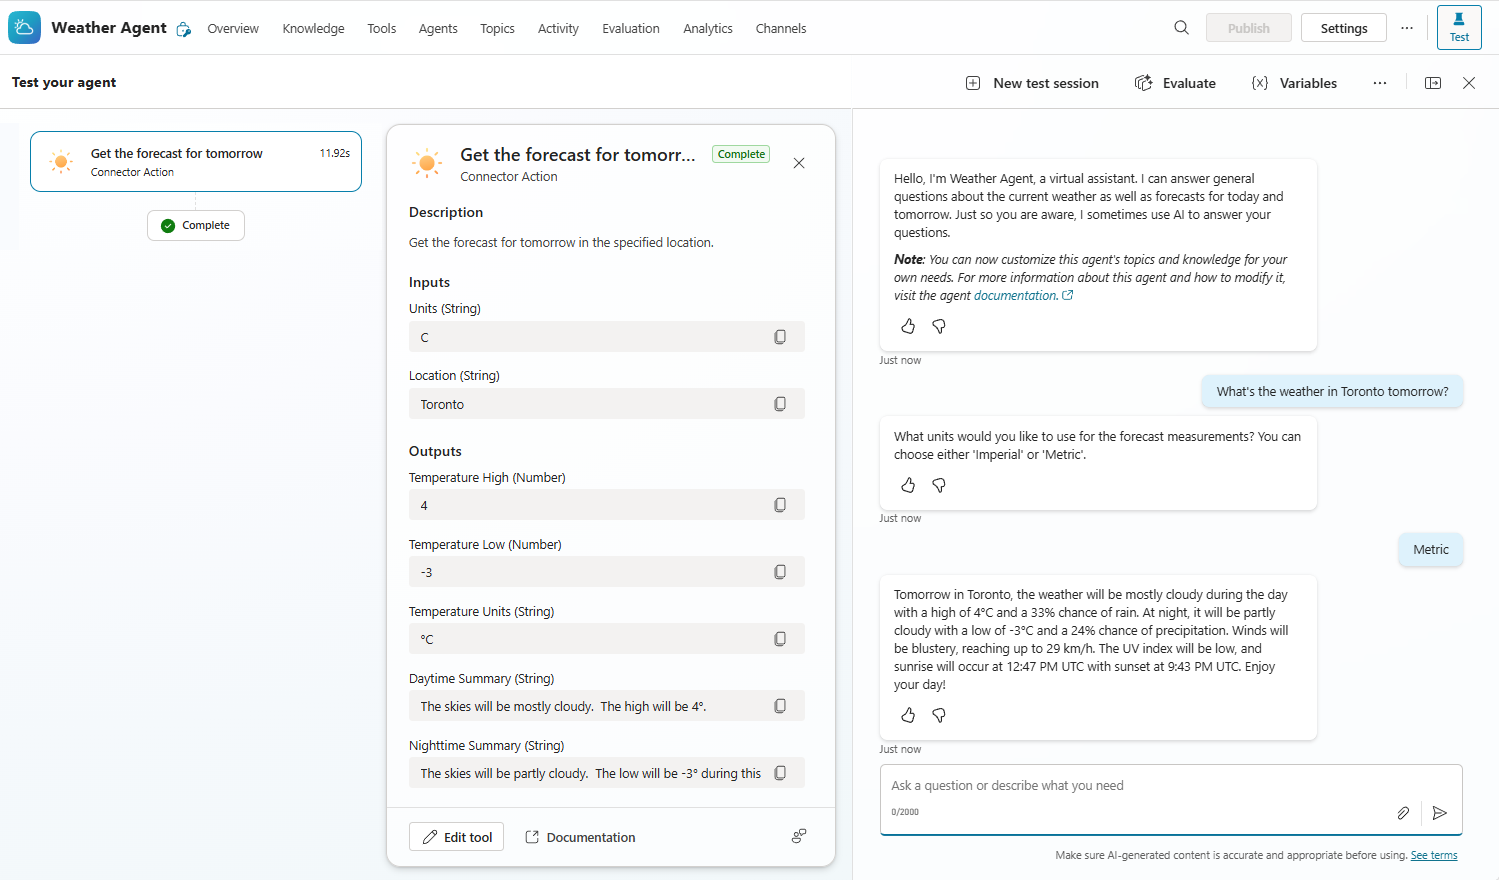Open the more options menu in the test pane

(1380, 83)
